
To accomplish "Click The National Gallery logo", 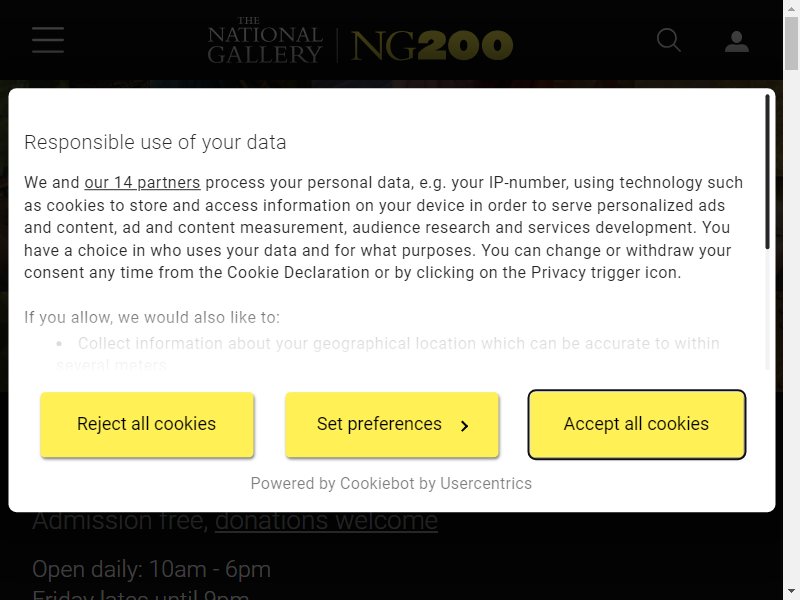I will [265, 41].
